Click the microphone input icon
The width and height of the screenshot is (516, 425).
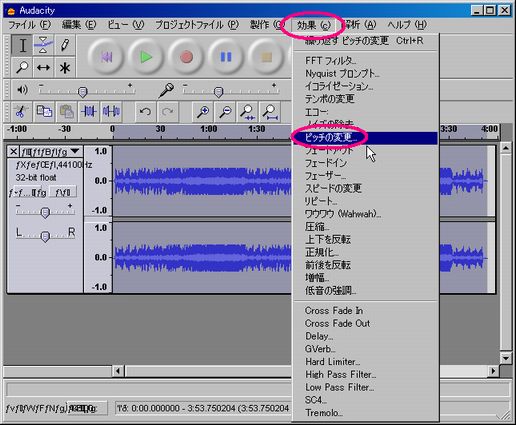166,90
